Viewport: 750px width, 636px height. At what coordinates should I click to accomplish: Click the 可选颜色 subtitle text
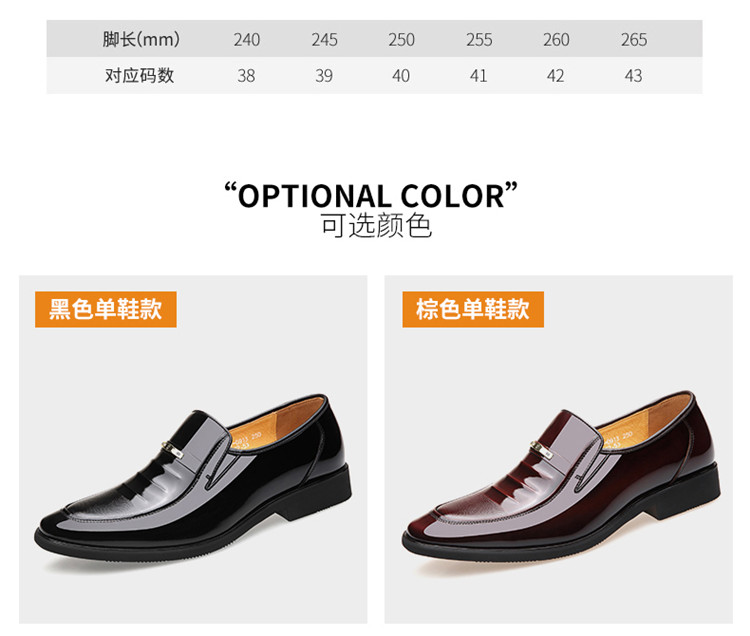point(376,225)
